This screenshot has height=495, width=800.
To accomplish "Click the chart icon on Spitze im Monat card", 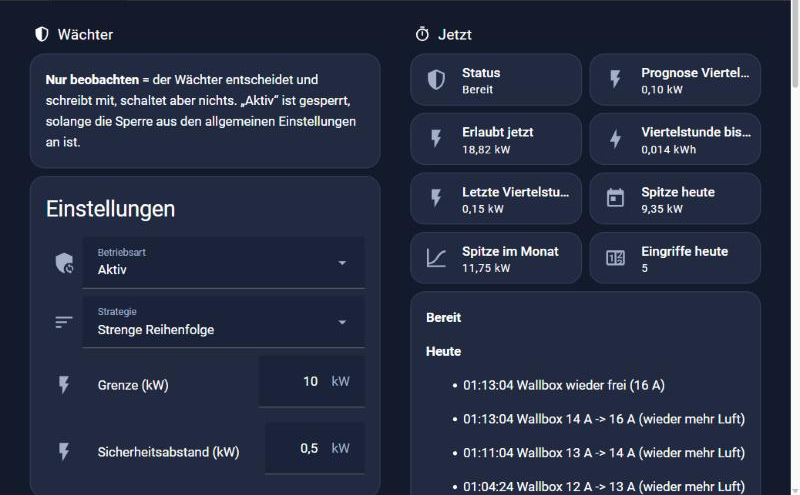I will 436,258.
